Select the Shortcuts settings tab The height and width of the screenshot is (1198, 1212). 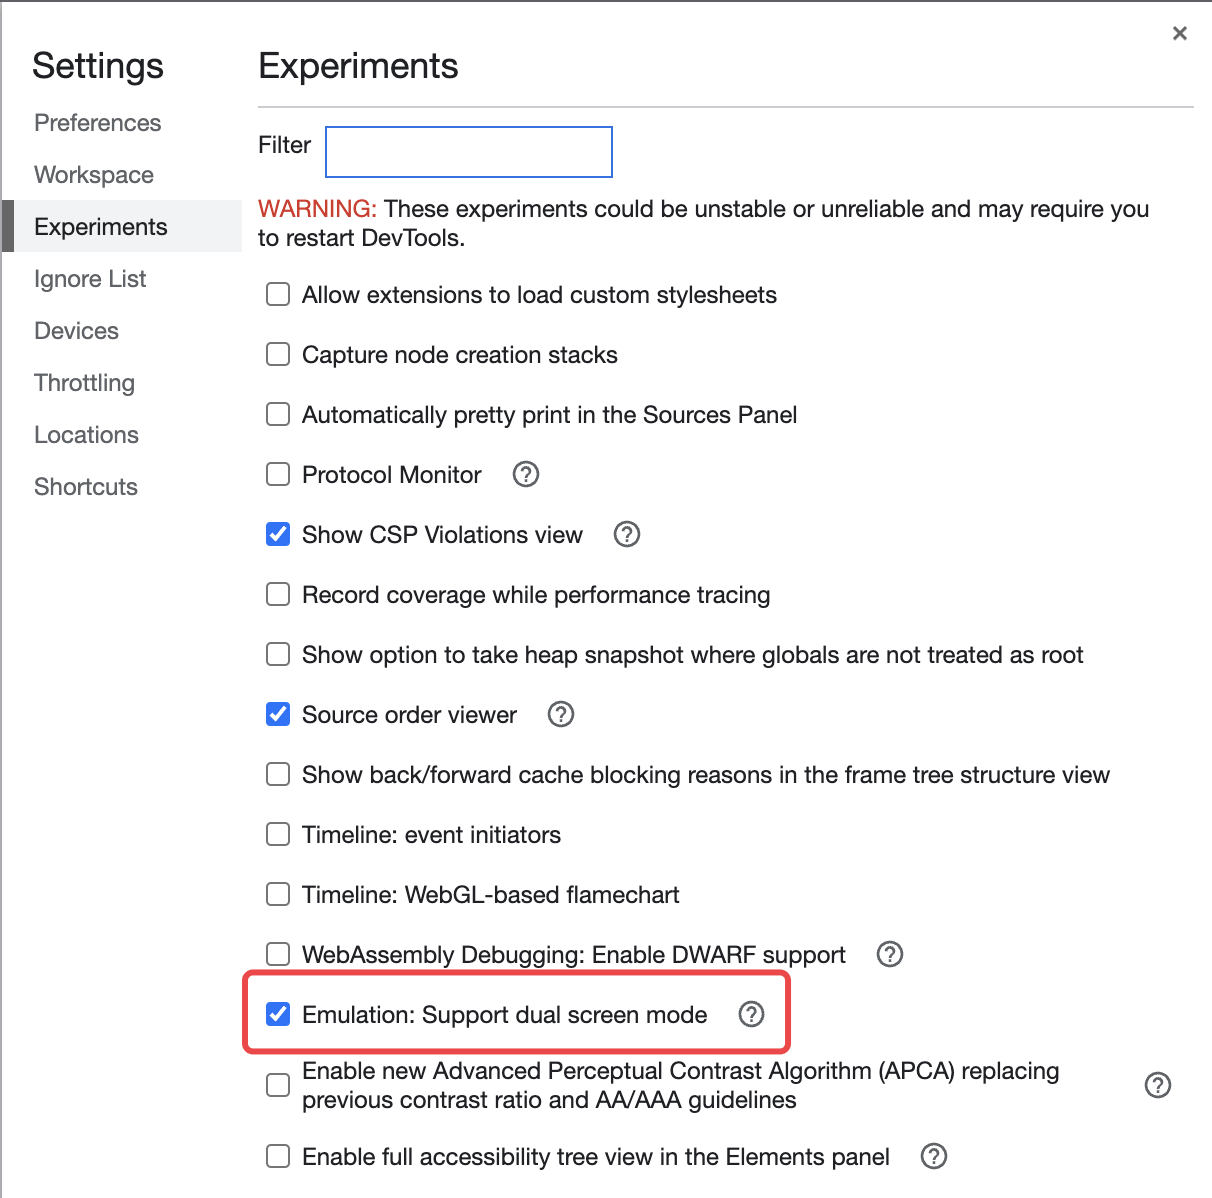[x=86, y=486]
